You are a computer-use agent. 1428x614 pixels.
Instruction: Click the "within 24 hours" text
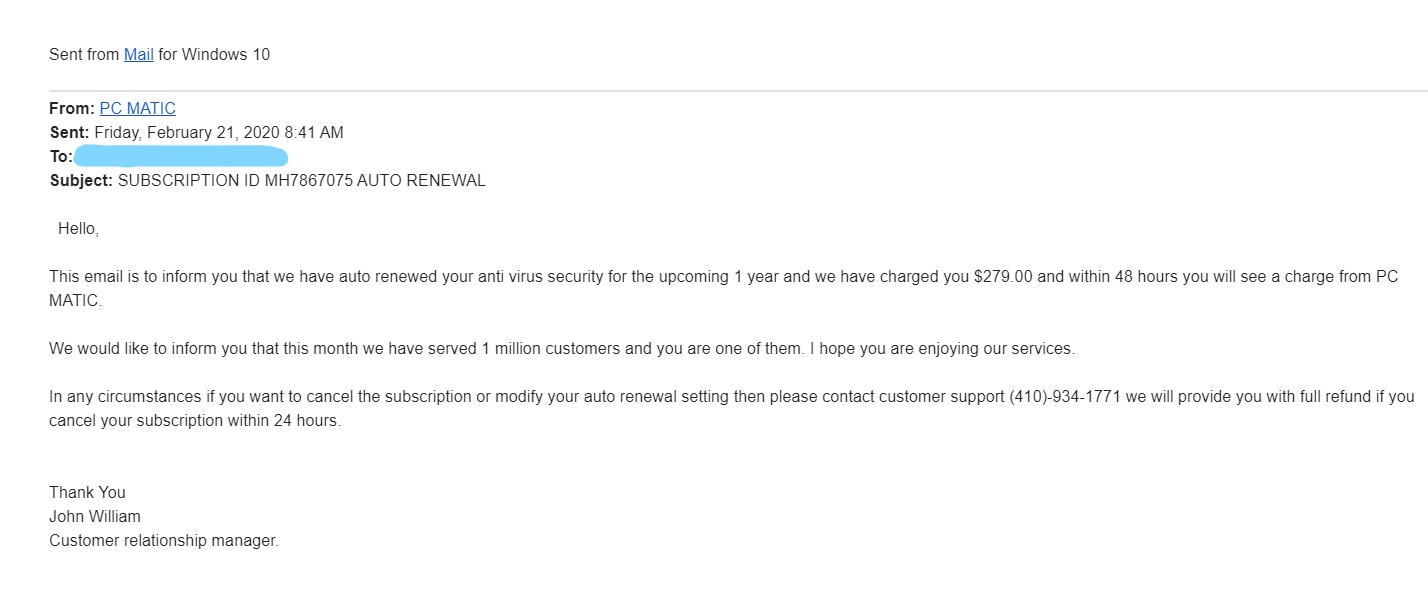pyautogui.click(x=287, y=421)
